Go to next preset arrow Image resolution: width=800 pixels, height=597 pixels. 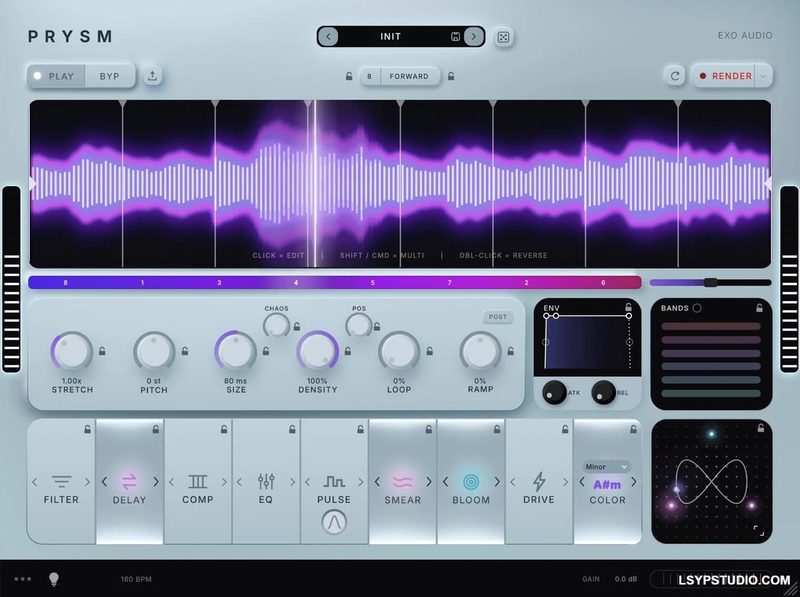(x=474, y=37)
